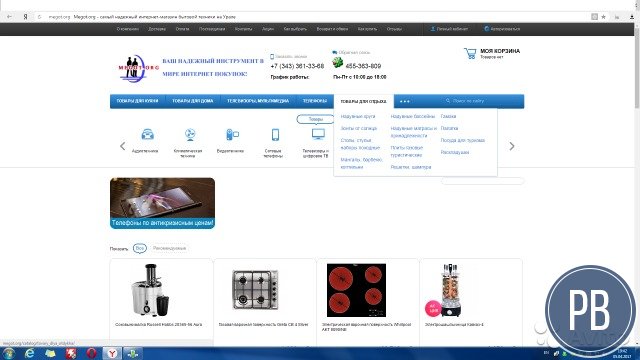Open the electric shashlik maker image
The width and height of the screenshot is (640, 360).
click(x=451, y=290)
